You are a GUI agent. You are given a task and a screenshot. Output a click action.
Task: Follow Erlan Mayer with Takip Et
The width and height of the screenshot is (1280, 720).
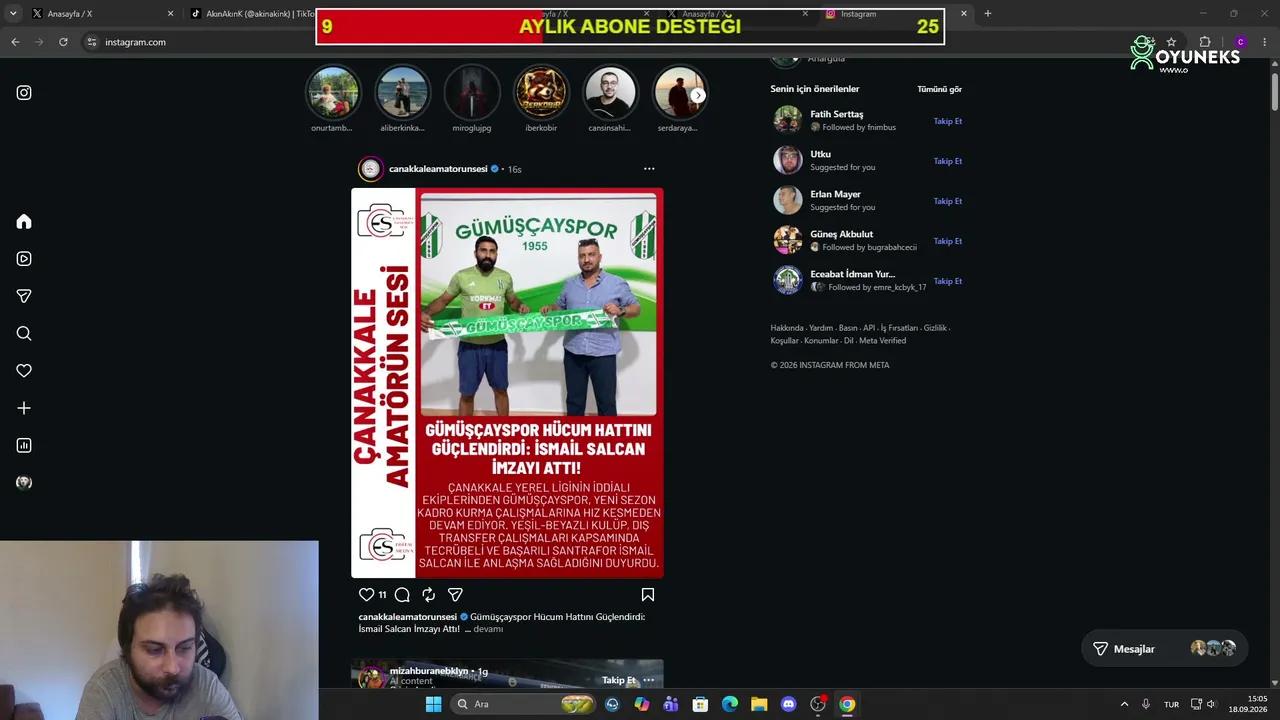point(948,201)
